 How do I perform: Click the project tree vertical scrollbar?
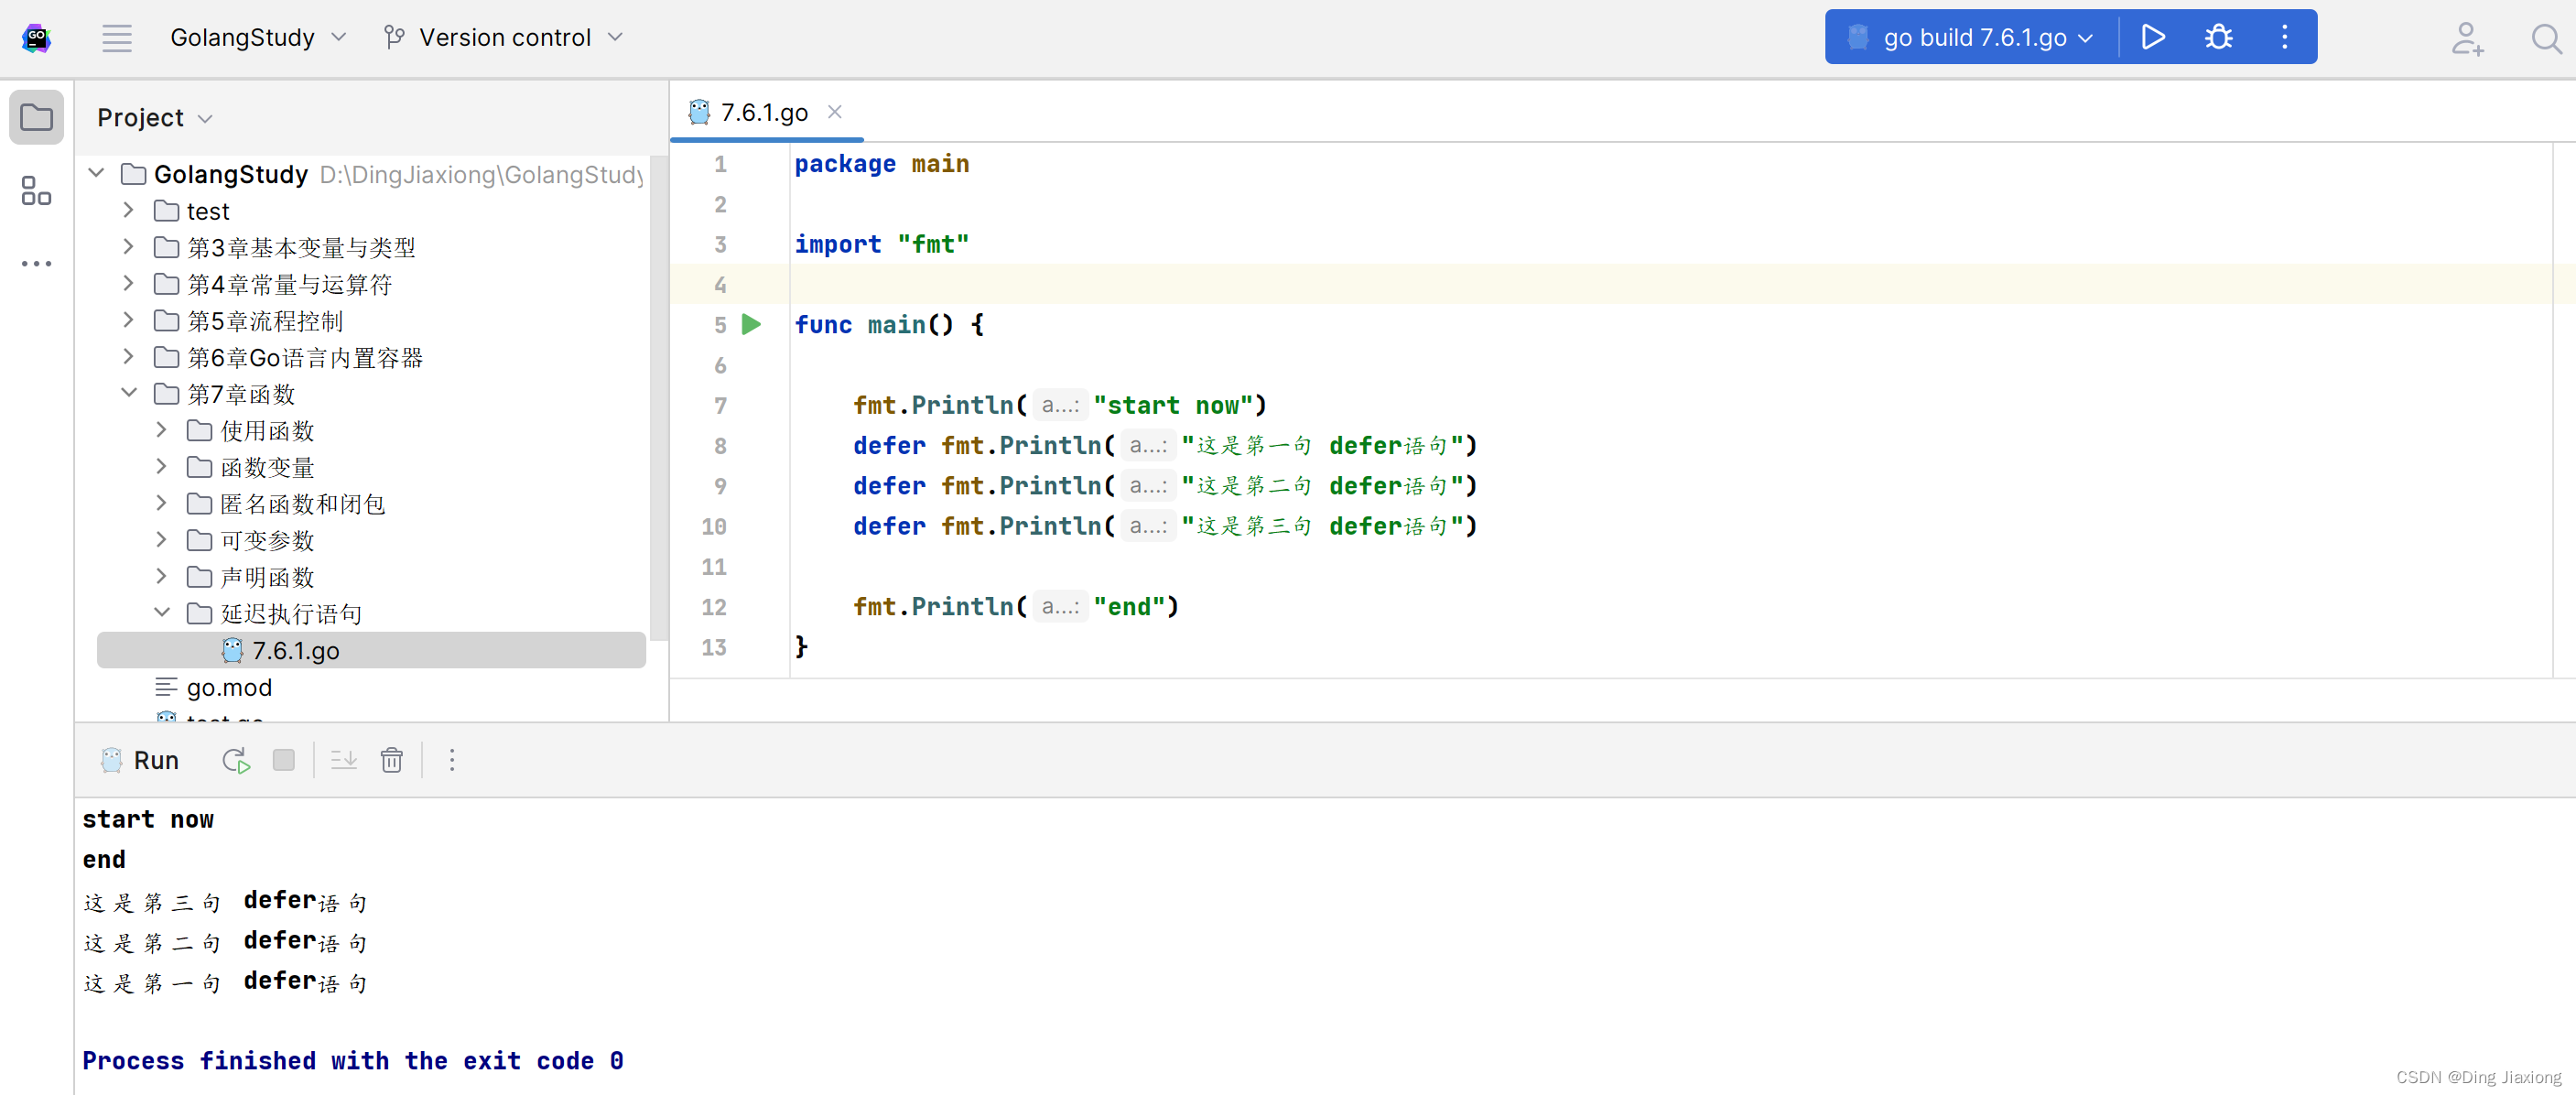(x=657, y=398)
